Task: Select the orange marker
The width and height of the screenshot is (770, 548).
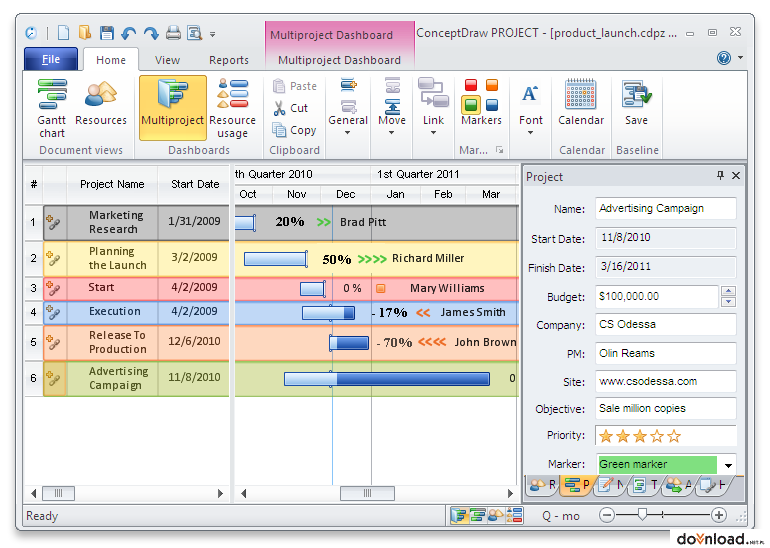Action: tap(492, 85)
